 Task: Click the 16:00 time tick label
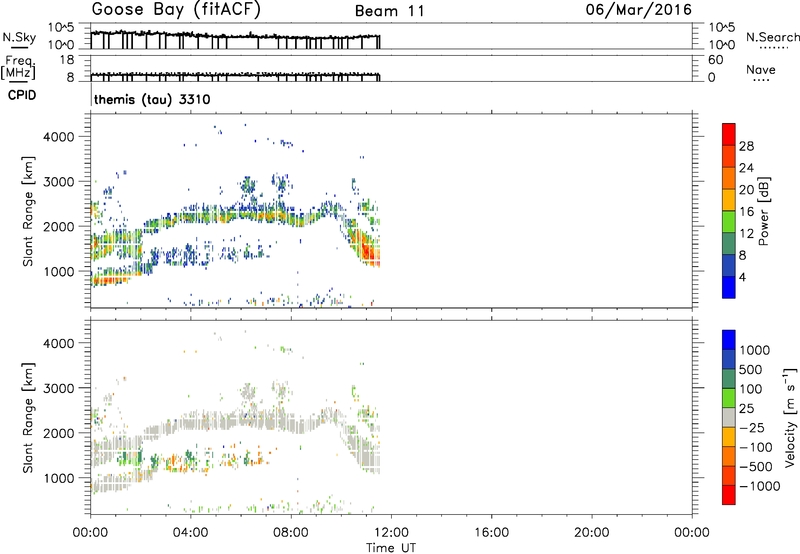pyautogui.click(x=491, y=533)
